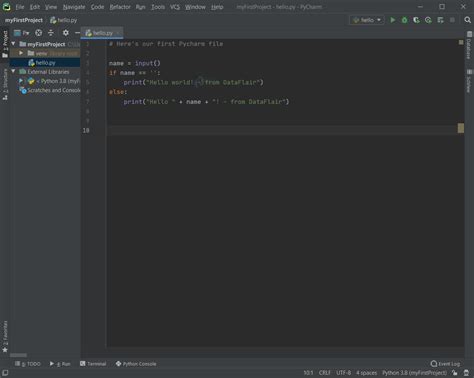The height and width of the screenshot is (378, 474).
Task: Open the Code menu
Action: pos(97,7)
